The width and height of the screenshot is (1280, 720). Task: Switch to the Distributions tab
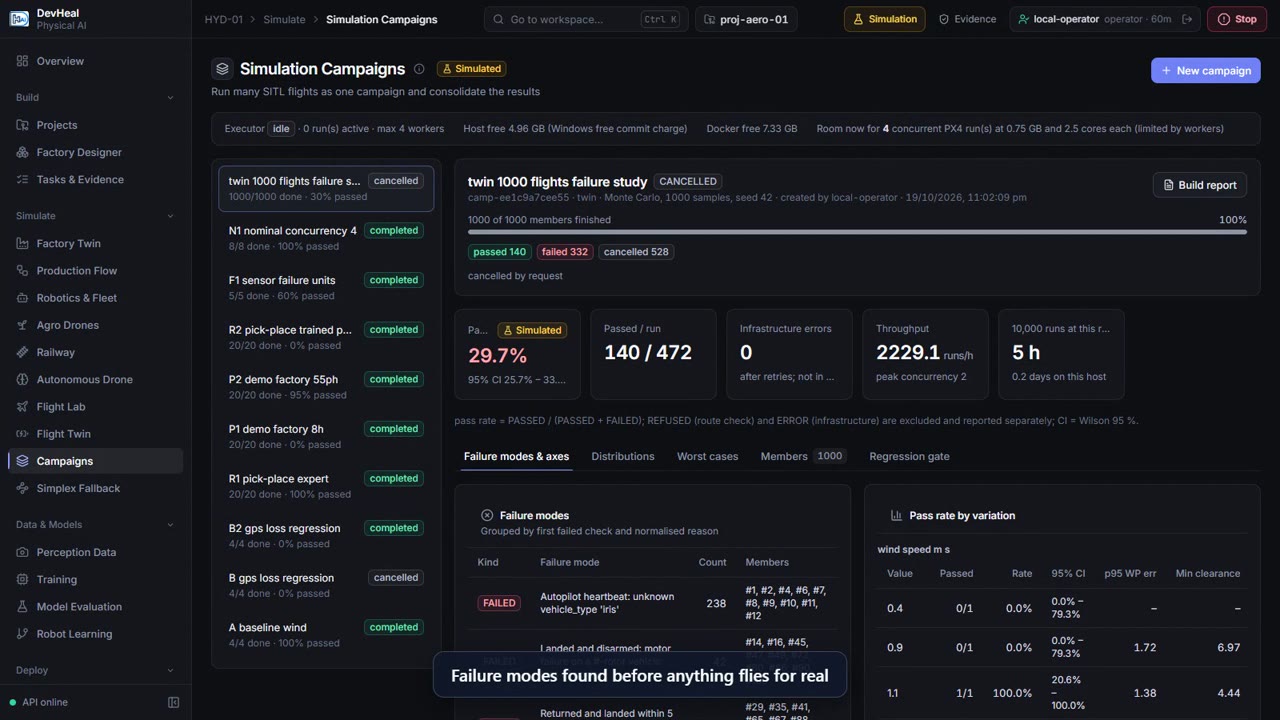pos(623,456)
